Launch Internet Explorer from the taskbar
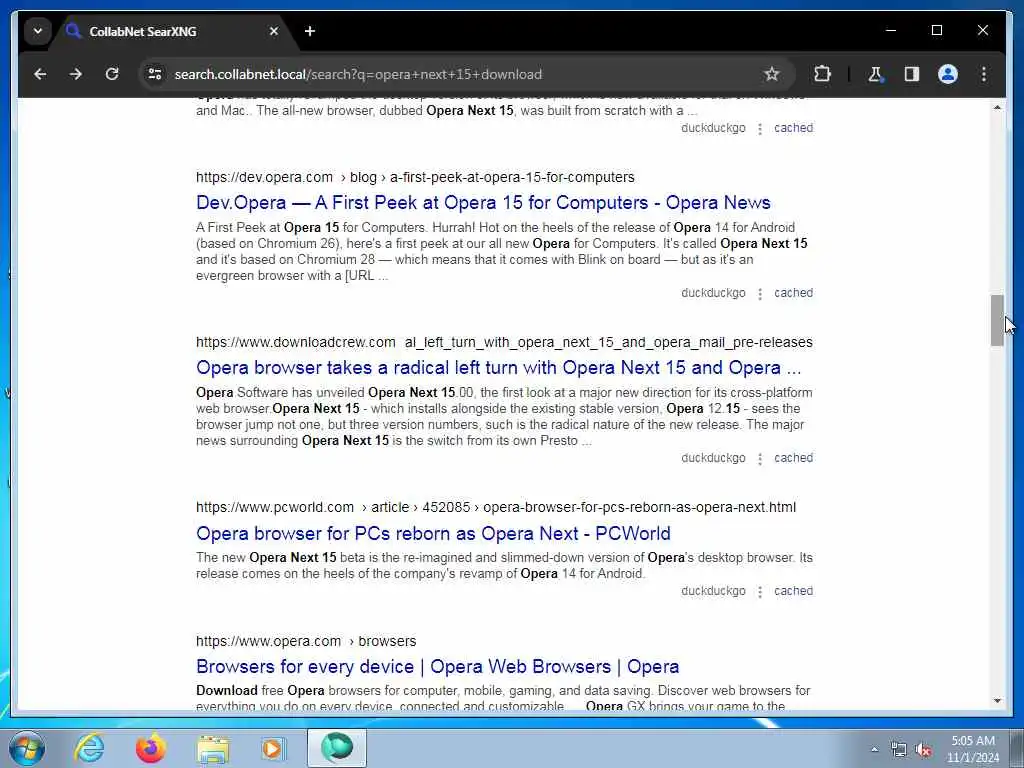 [89, 748]
